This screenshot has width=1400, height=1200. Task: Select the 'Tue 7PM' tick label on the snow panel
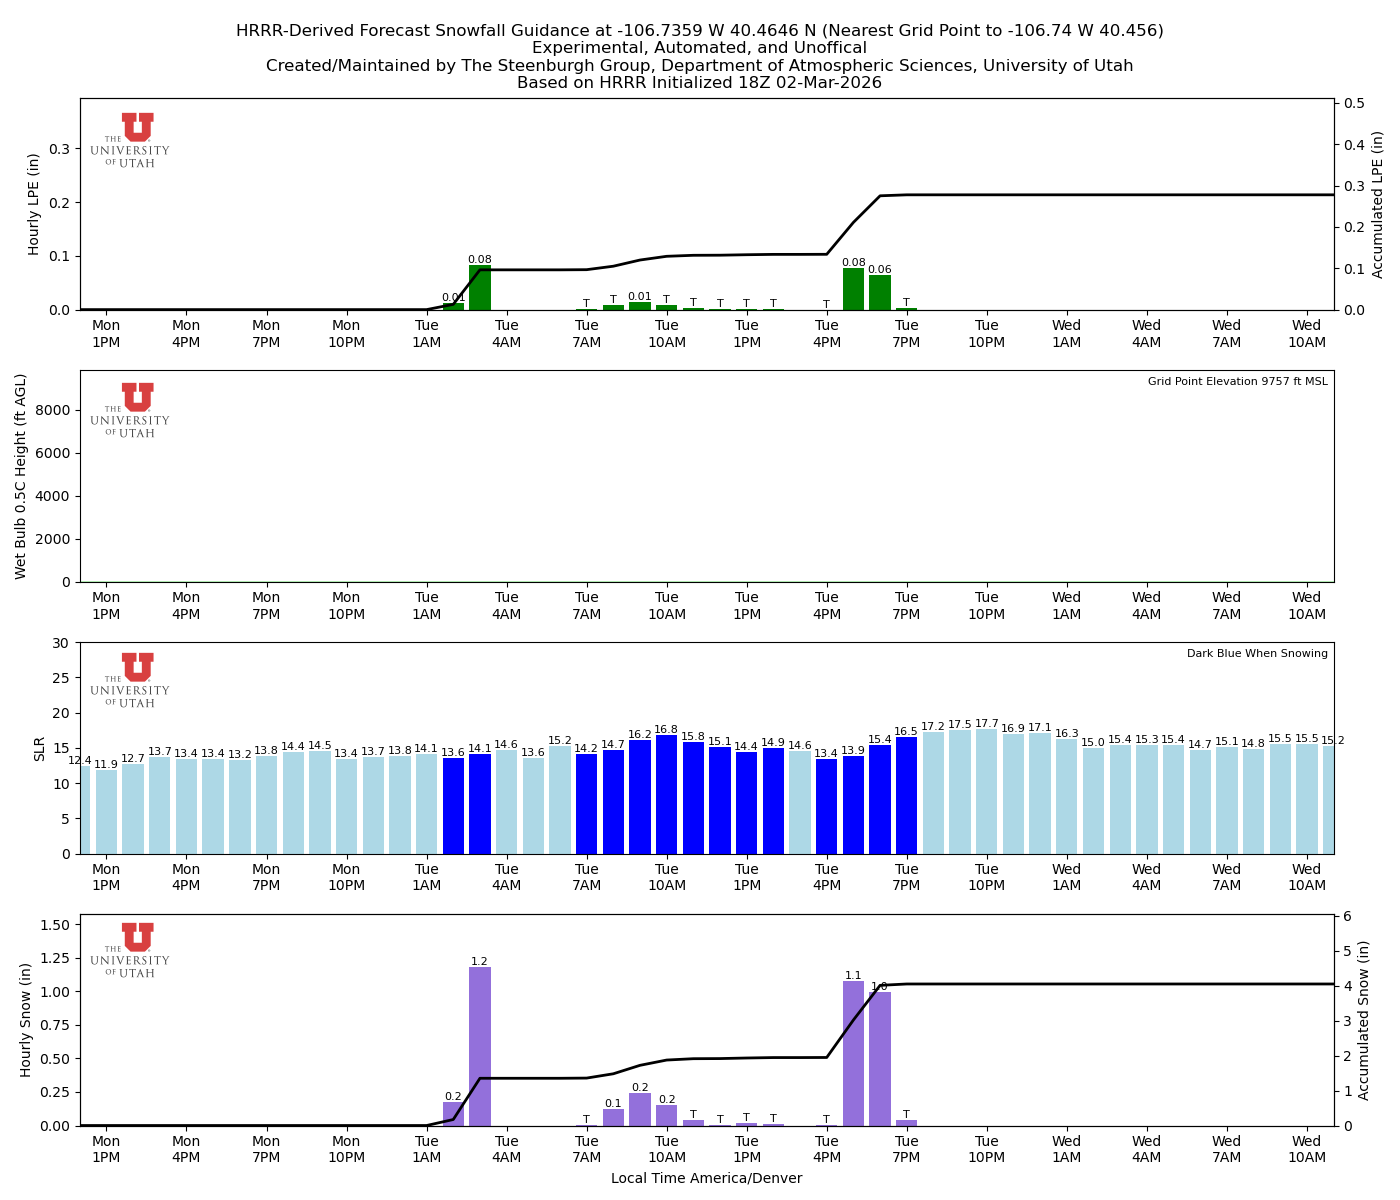pyautogui.click(x=906, y=1148)
